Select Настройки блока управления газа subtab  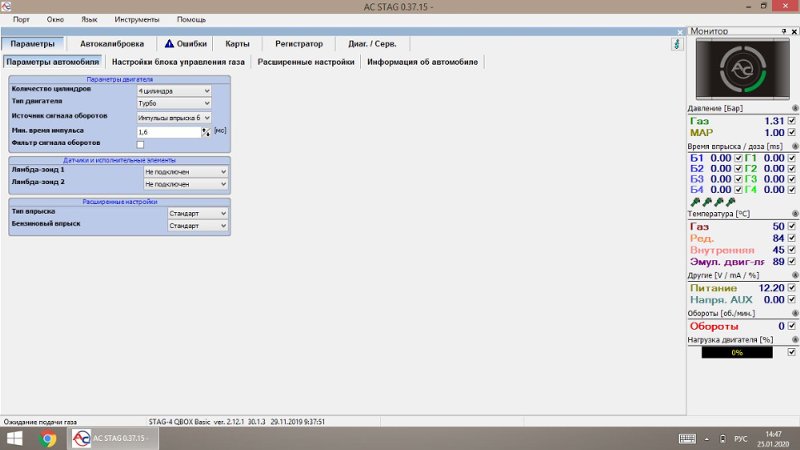coord(178,62)
